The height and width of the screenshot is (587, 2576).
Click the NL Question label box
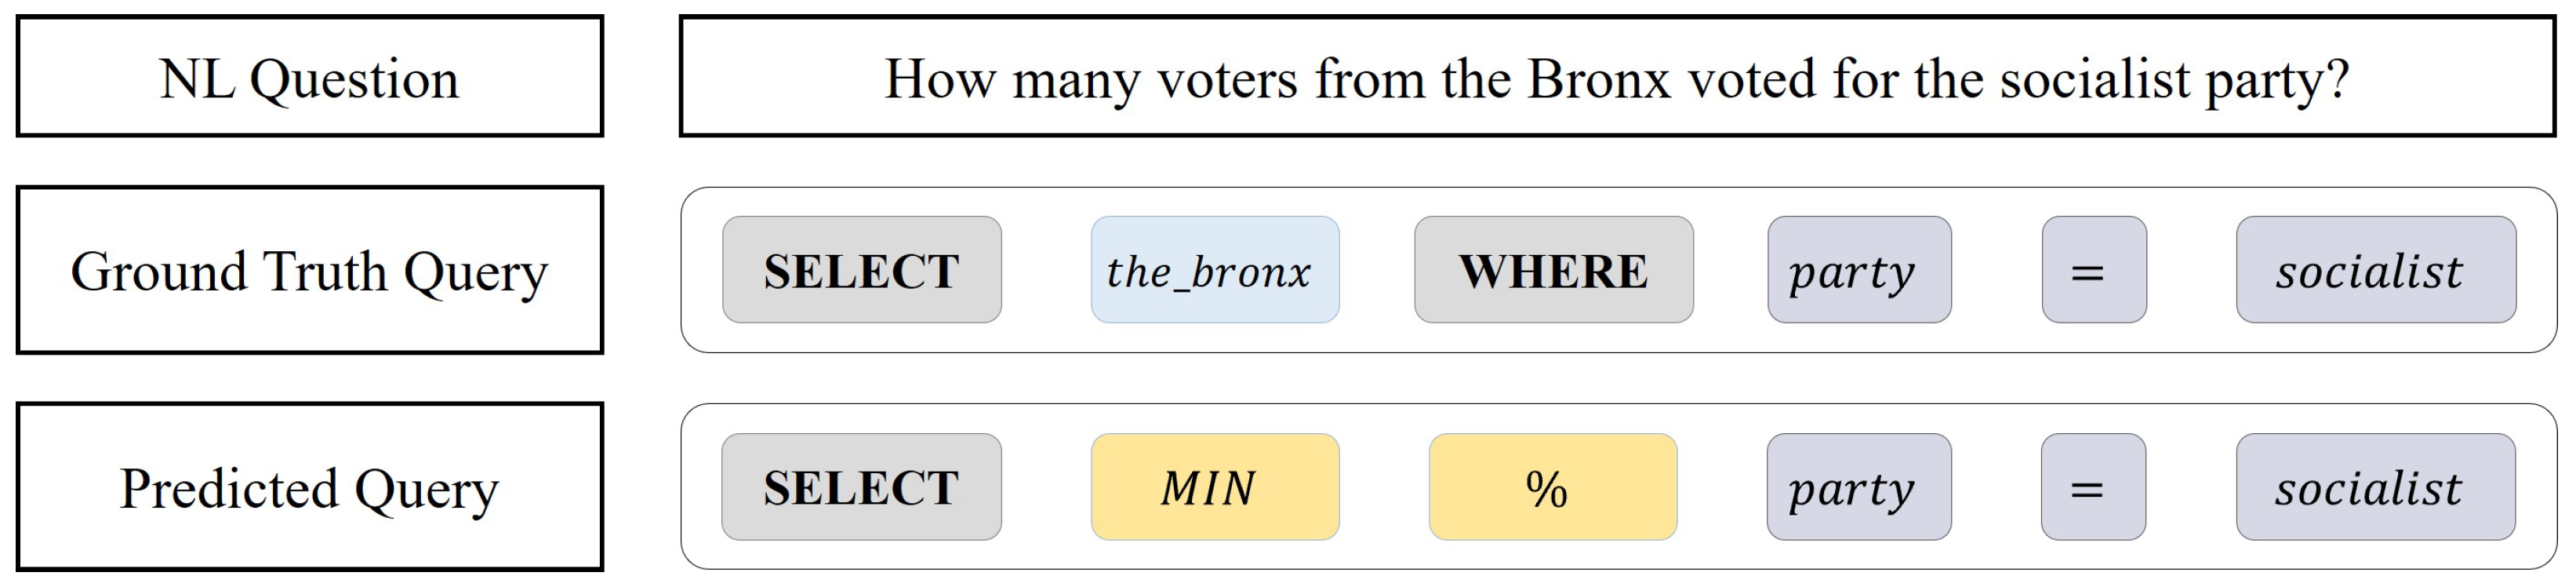coord(309,77)
